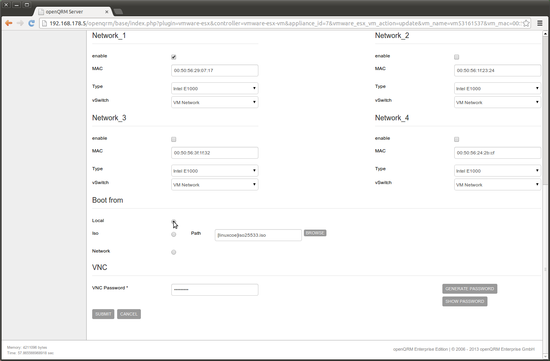Click the Network_3 MAC address field
The width and height of the screenshot is (550, 361).
pos(215,153)
